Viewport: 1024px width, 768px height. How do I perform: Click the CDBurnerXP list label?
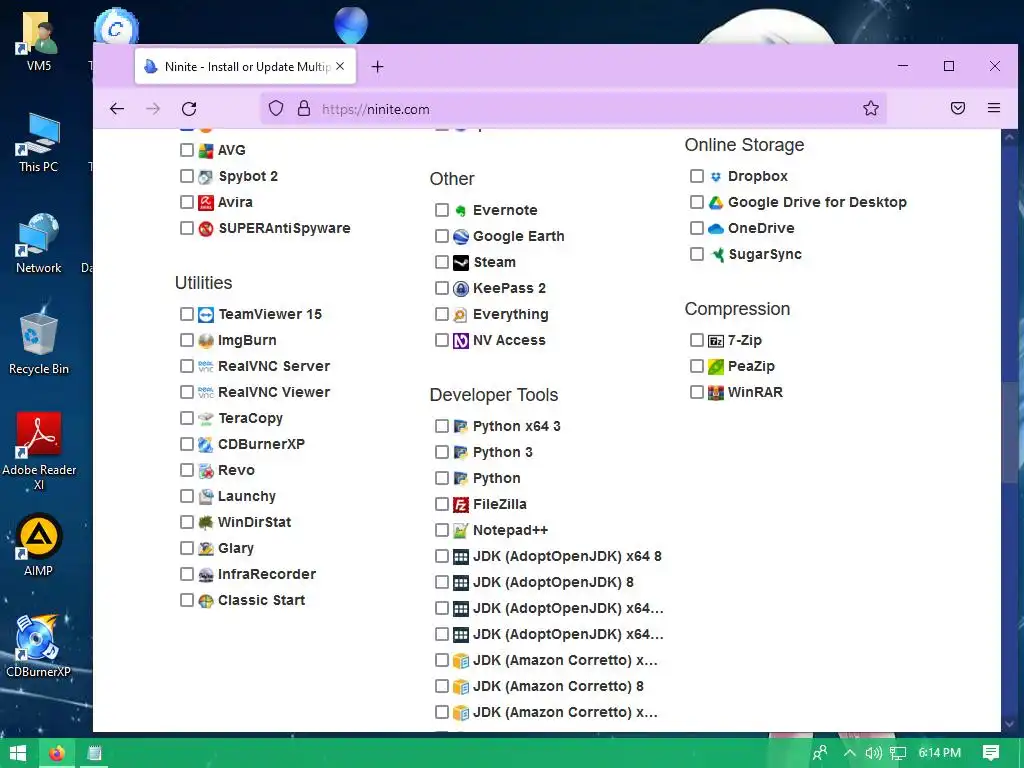click(x=261, y=445)
